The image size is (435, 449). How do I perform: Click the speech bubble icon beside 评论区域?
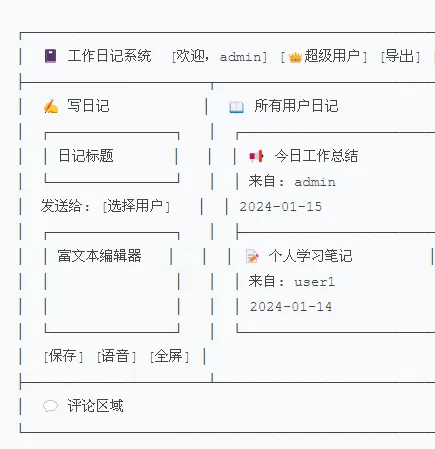(x=50, y=406)
